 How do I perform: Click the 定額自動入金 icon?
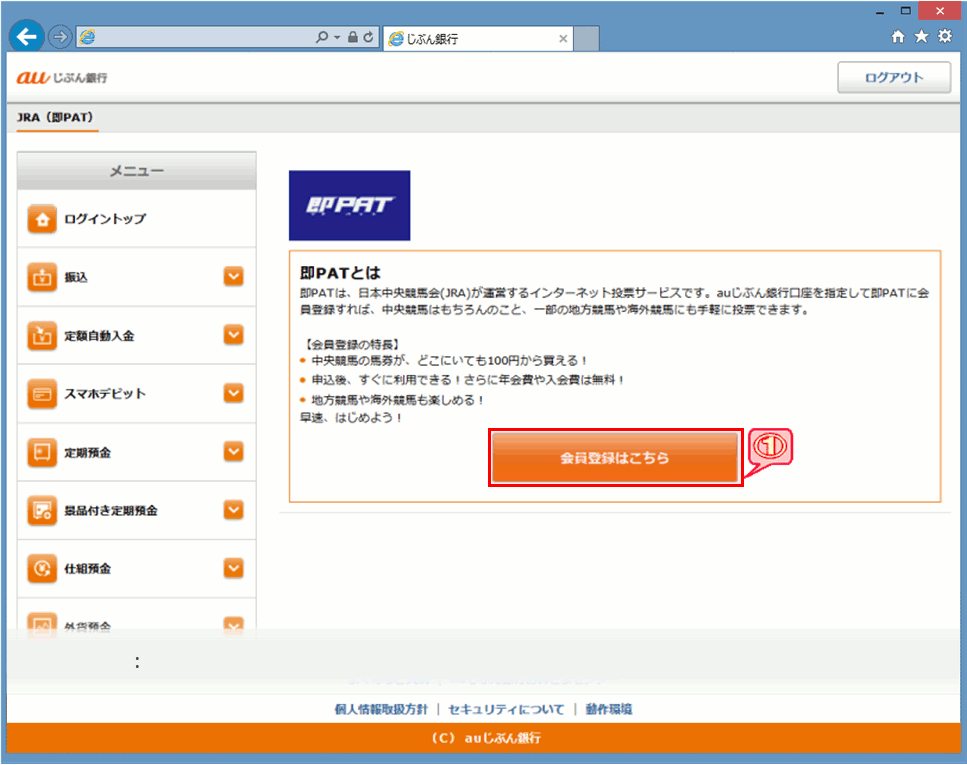[x=42, y=336]
